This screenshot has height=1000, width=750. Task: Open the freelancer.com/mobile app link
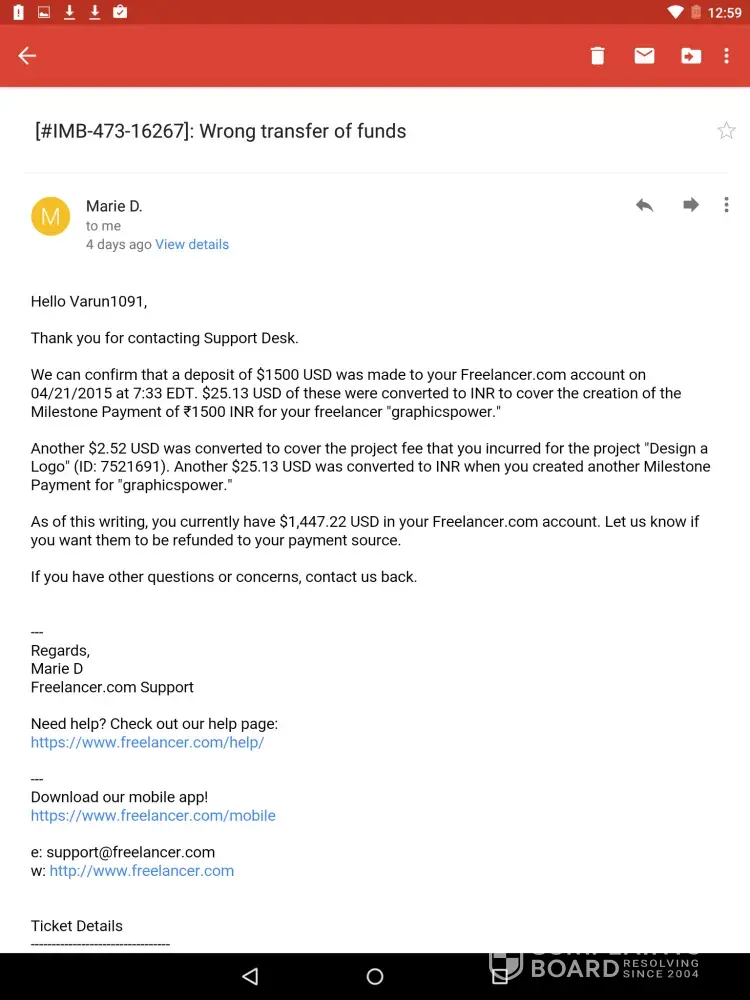click(153, 815)
